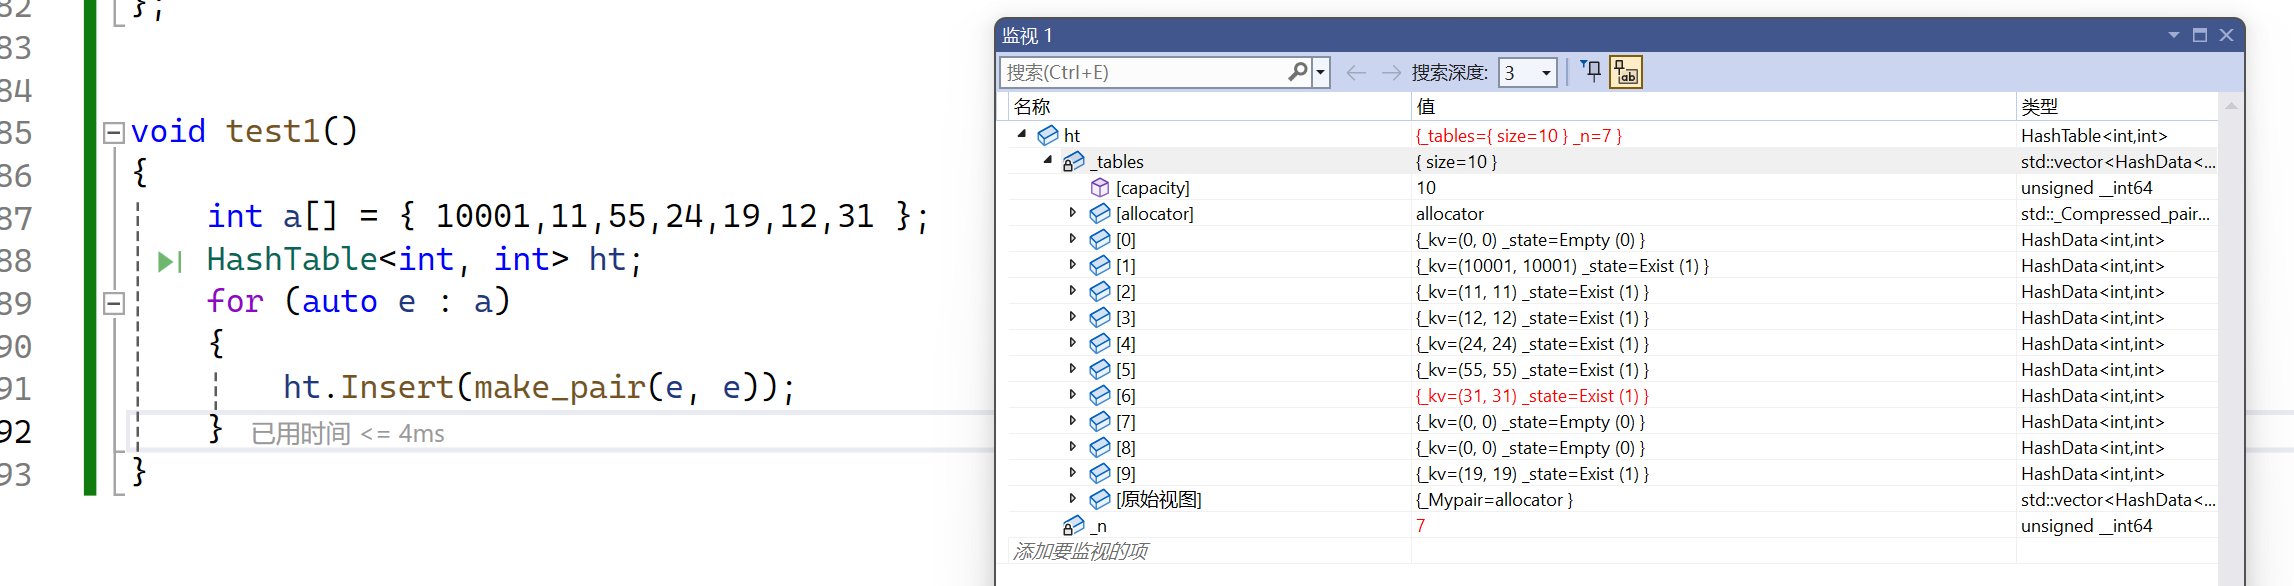Screen dimensions: 2294x586
Task: Collapse the _tables member node
Action: 1048,160
